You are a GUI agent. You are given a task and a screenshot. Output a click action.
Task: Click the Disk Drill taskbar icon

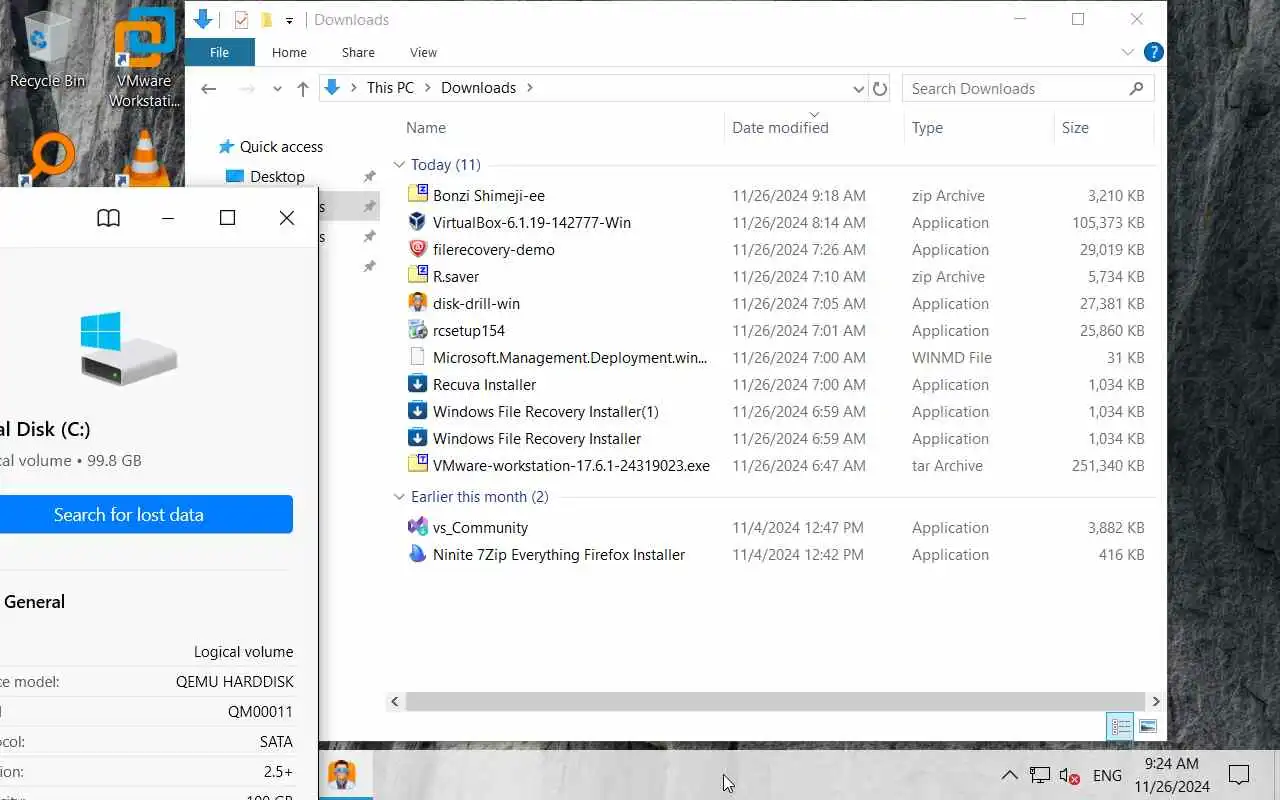click(x=342, y=775)
